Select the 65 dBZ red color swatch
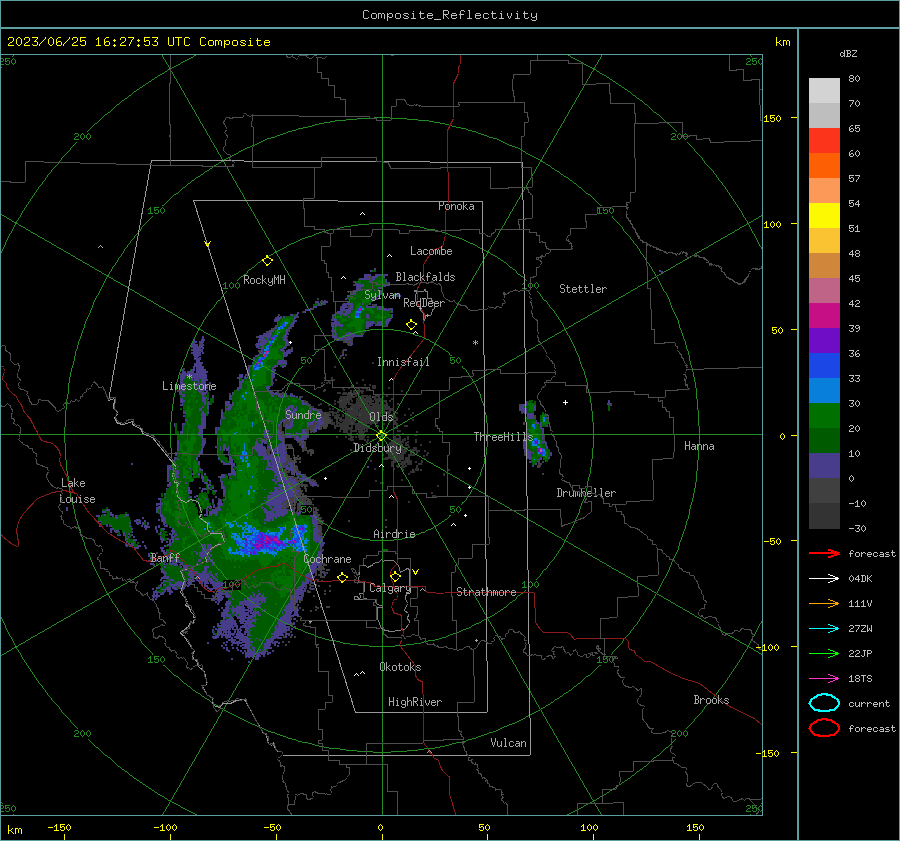900x841 pixels. pyautogui.click(x=824, y=141)
